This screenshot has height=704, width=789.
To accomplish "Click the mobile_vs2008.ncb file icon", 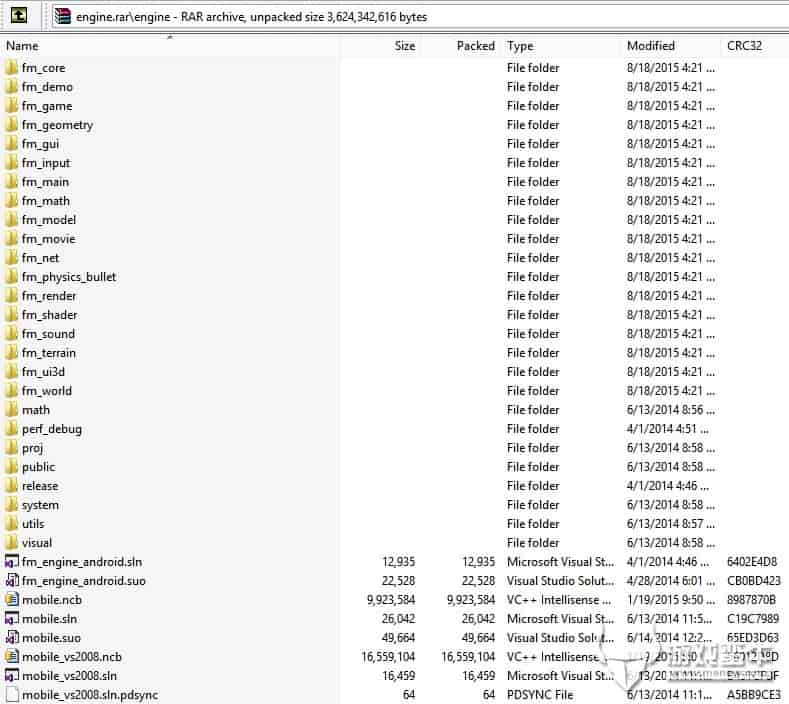I will pos(12,656).
